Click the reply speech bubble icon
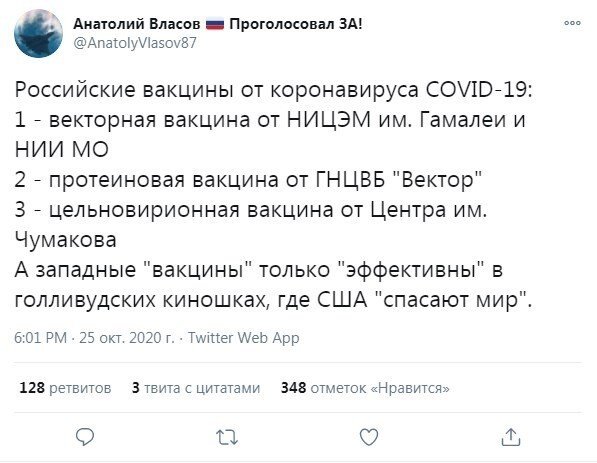 [85, 437]
